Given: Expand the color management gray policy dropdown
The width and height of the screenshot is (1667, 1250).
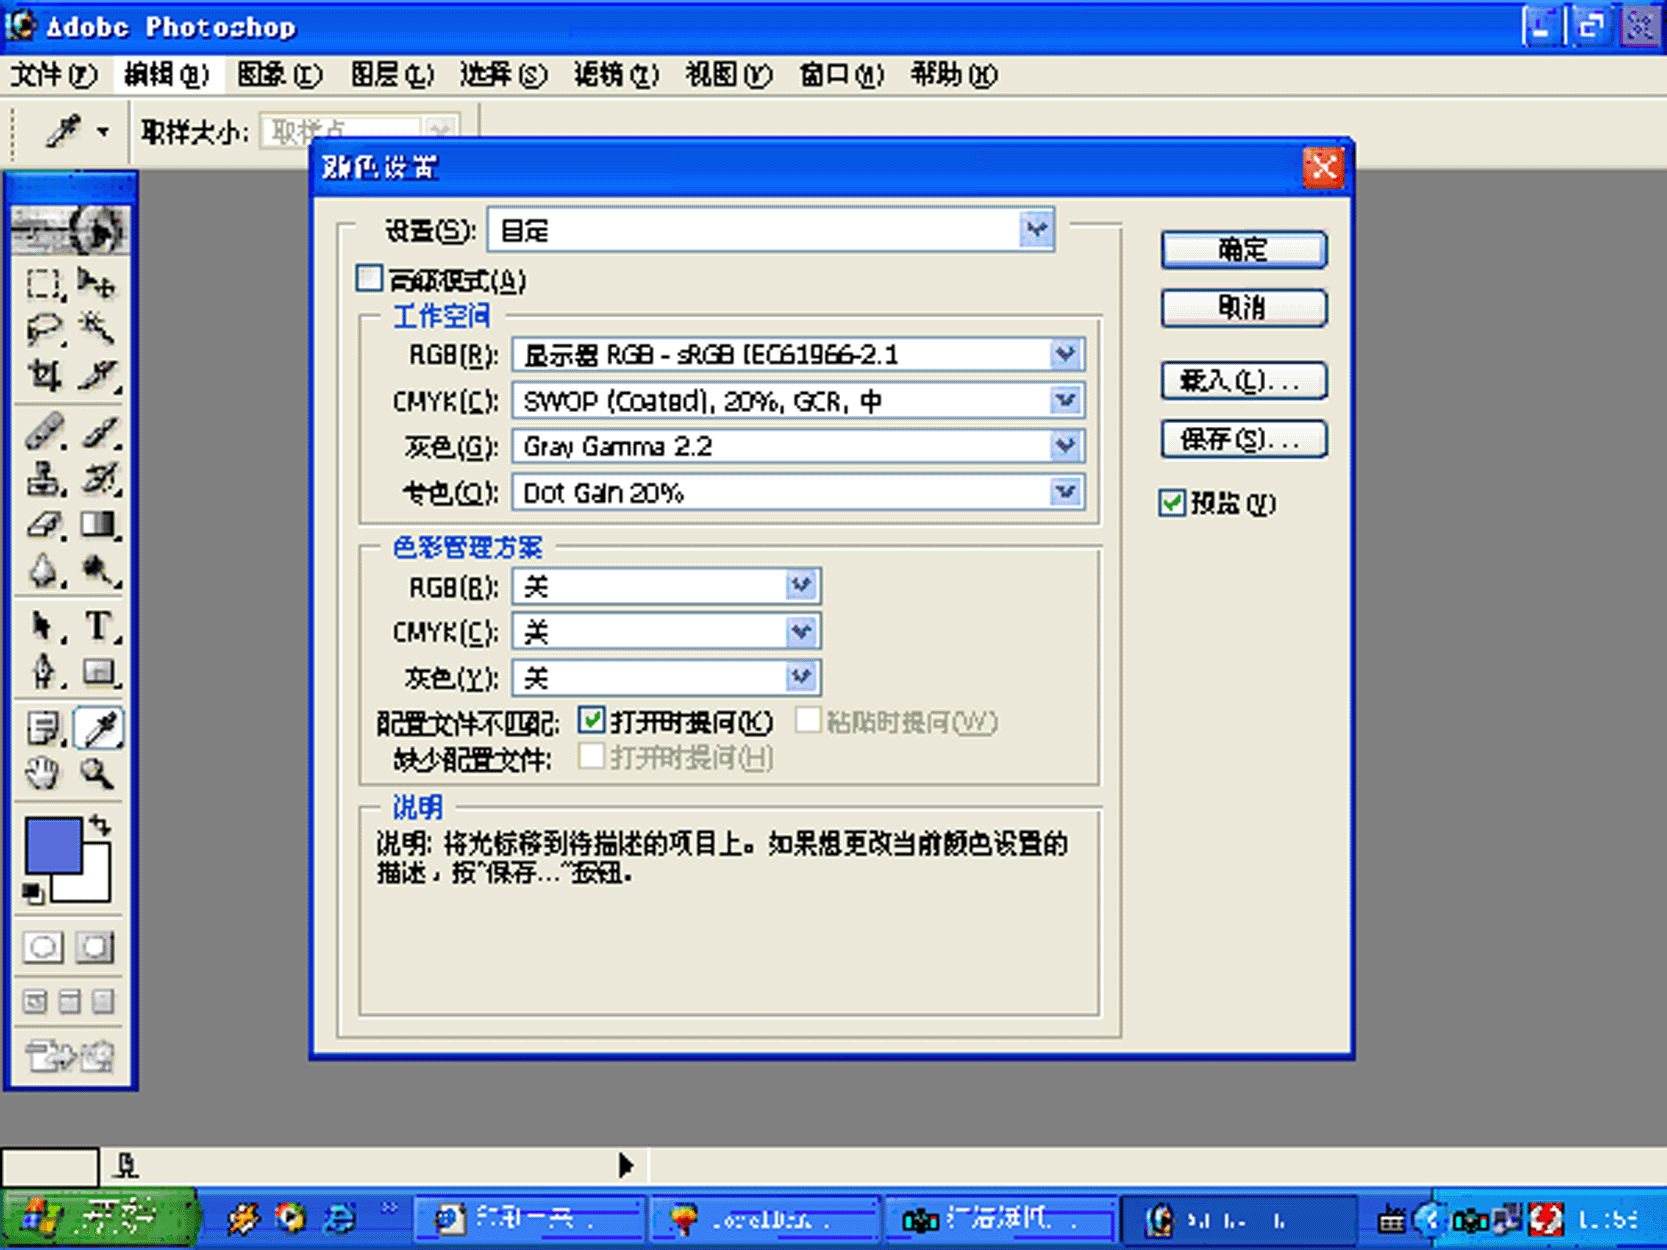Looking at the screenshot, I should click(x=800, y=678).
